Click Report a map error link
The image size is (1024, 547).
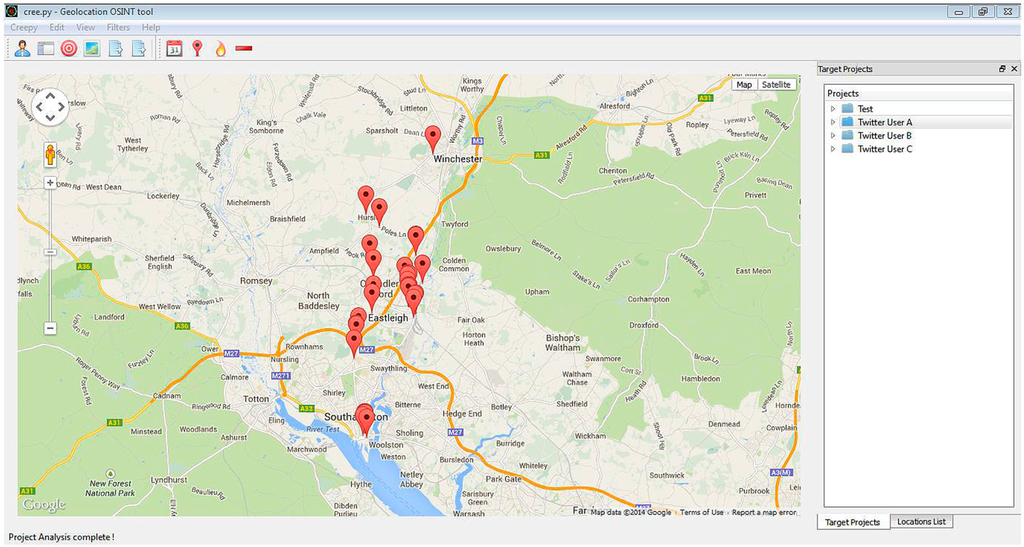[764, 512]
